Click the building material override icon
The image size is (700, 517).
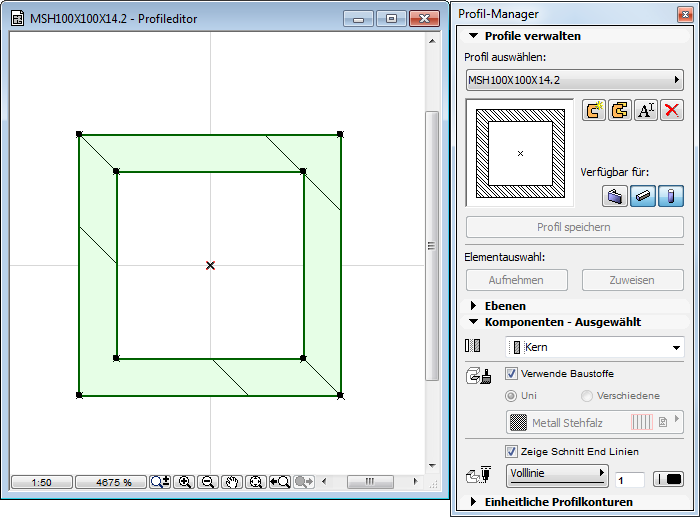[479, 376]
